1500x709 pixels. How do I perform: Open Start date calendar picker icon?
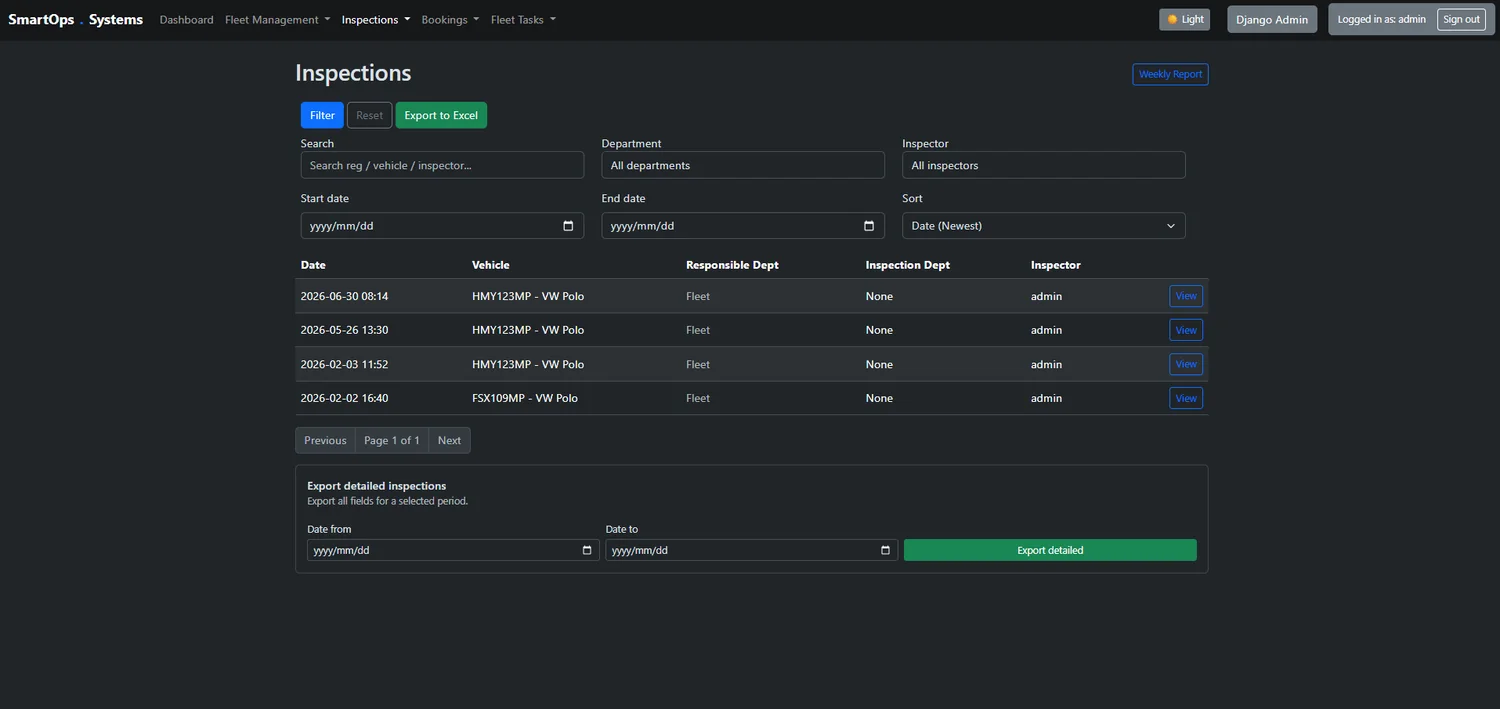(568, 226)
